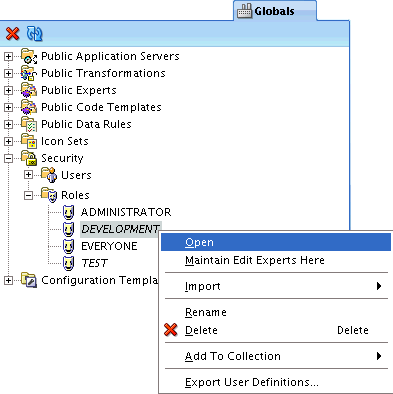This screenshot has height=394, width=393.
Task: Click the Users folder icon
Action: pos(49,175)
